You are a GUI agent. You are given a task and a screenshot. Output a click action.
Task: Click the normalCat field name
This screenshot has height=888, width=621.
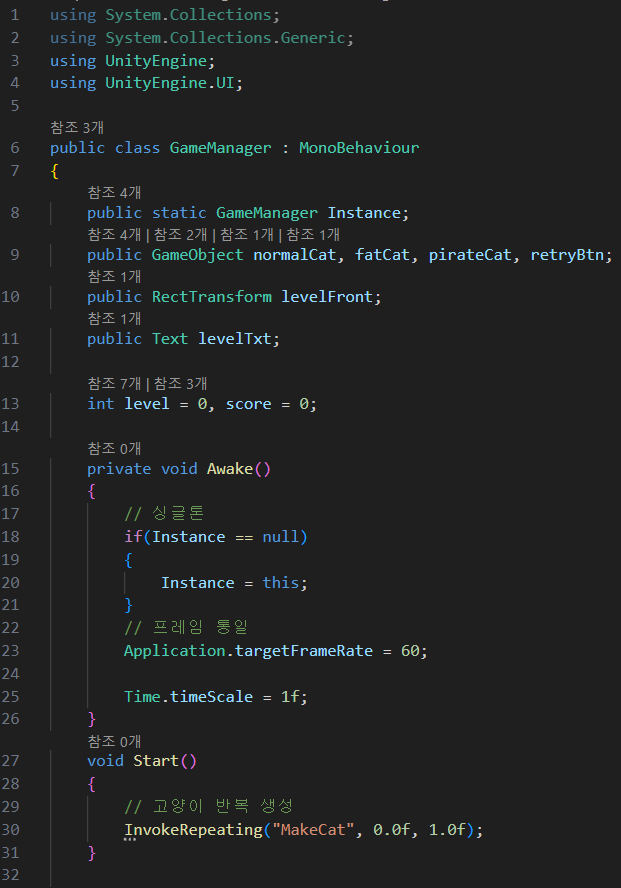(294, 255)
